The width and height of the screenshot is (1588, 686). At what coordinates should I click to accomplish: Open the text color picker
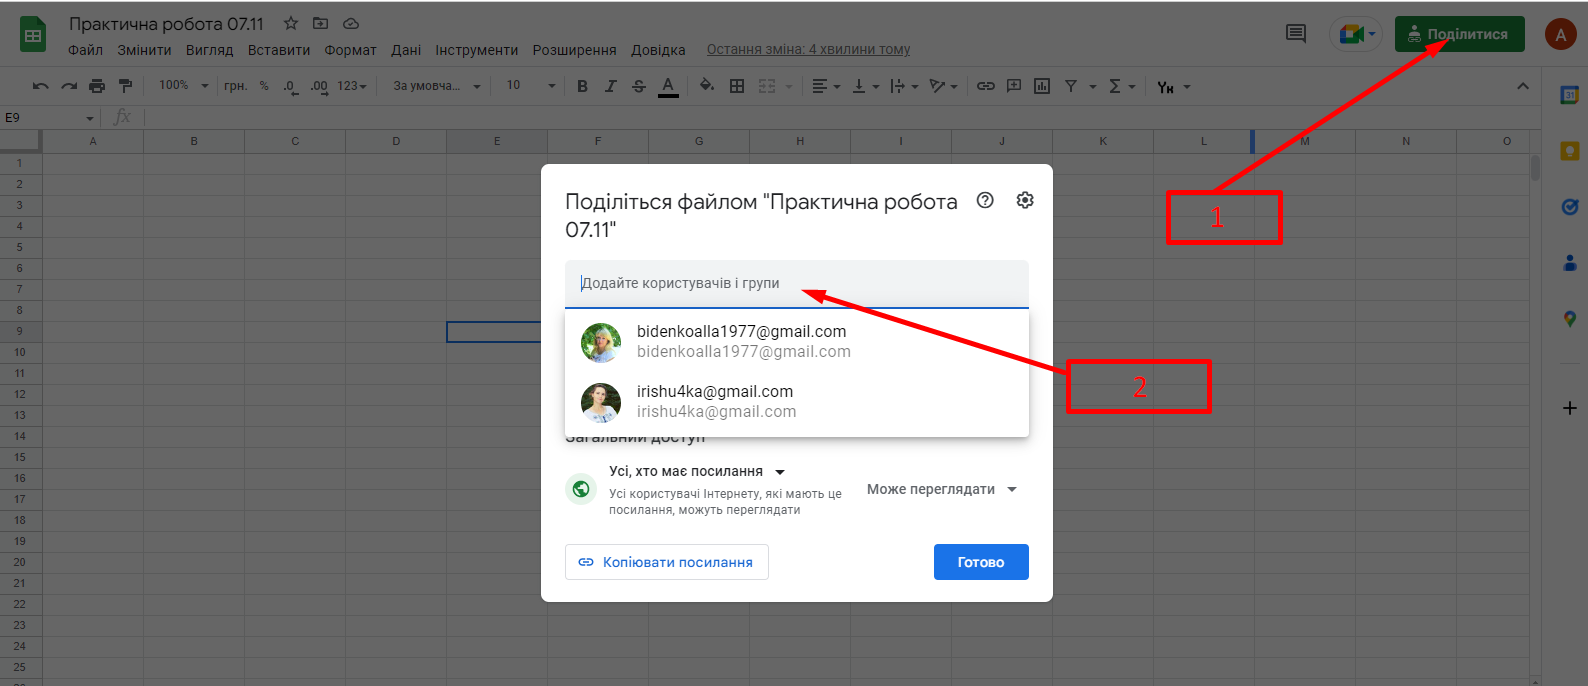point(668,86)
